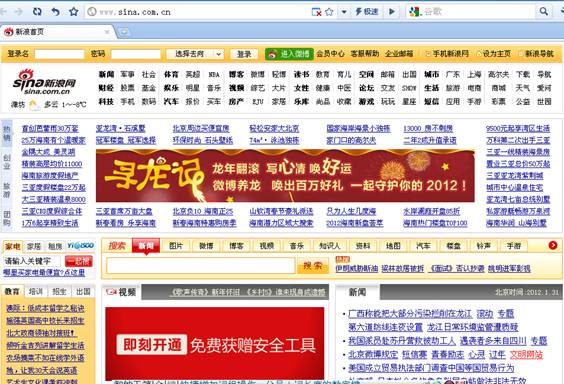Click the star icon inside the address bar
The image size is (564, 384).
tap(329, 12)
